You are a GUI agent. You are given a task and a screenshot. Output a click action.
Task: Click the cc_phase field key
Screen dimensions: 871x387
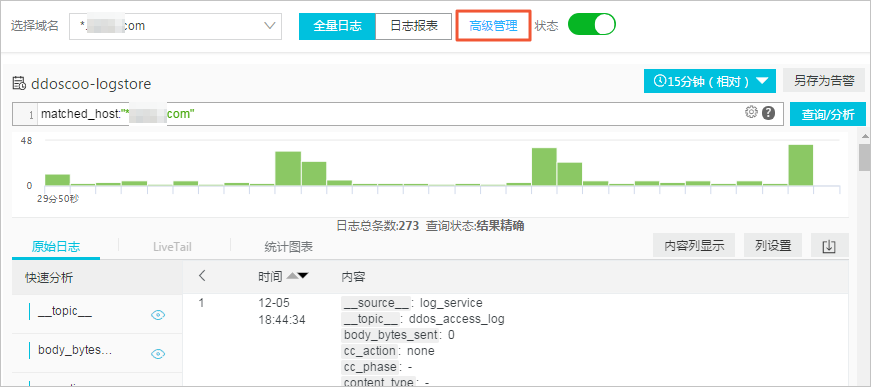coord(371,367)
